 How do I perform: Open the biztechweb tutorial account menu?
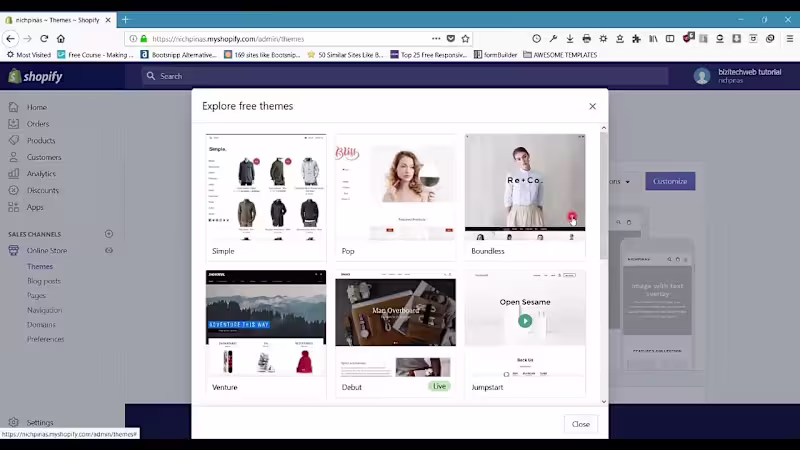tap(738, 76)
